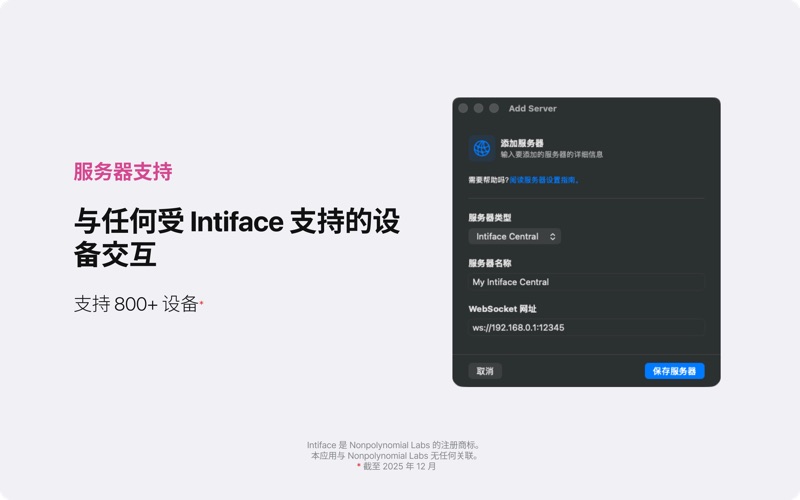Click the 截至 2025 年 12 月 footnote
Viewport: 800px width, 500px height.
[x=402, y=466]
